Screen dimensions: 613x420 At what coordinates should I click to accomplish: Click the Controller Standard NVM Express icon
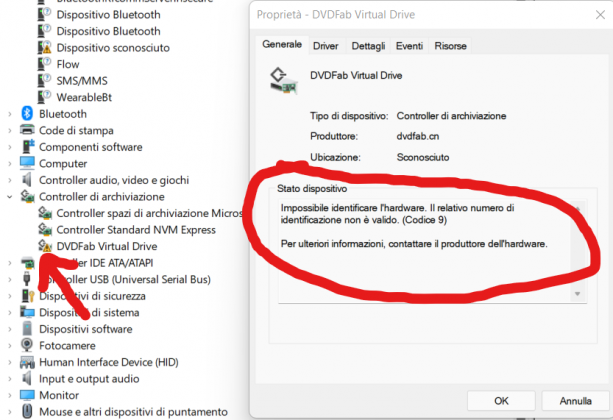[x=45, y=230]
